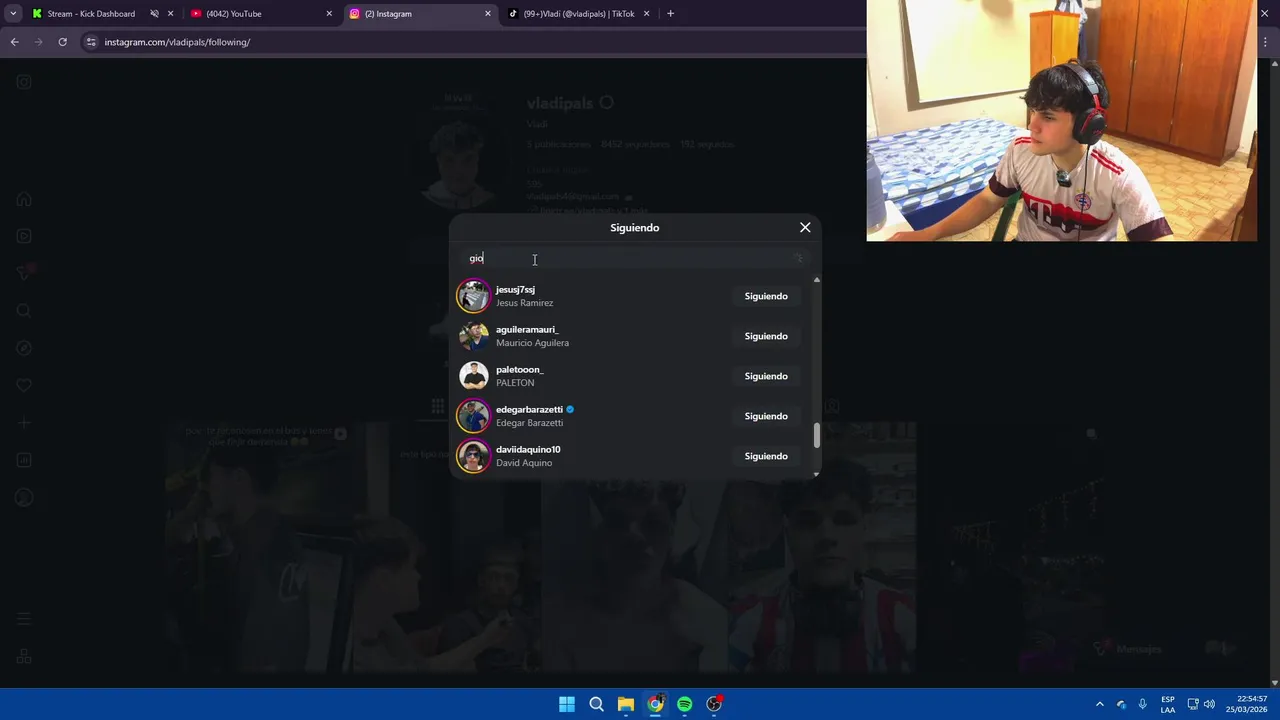
Task: View site information icon in address bar
Action: pos(91,42)
